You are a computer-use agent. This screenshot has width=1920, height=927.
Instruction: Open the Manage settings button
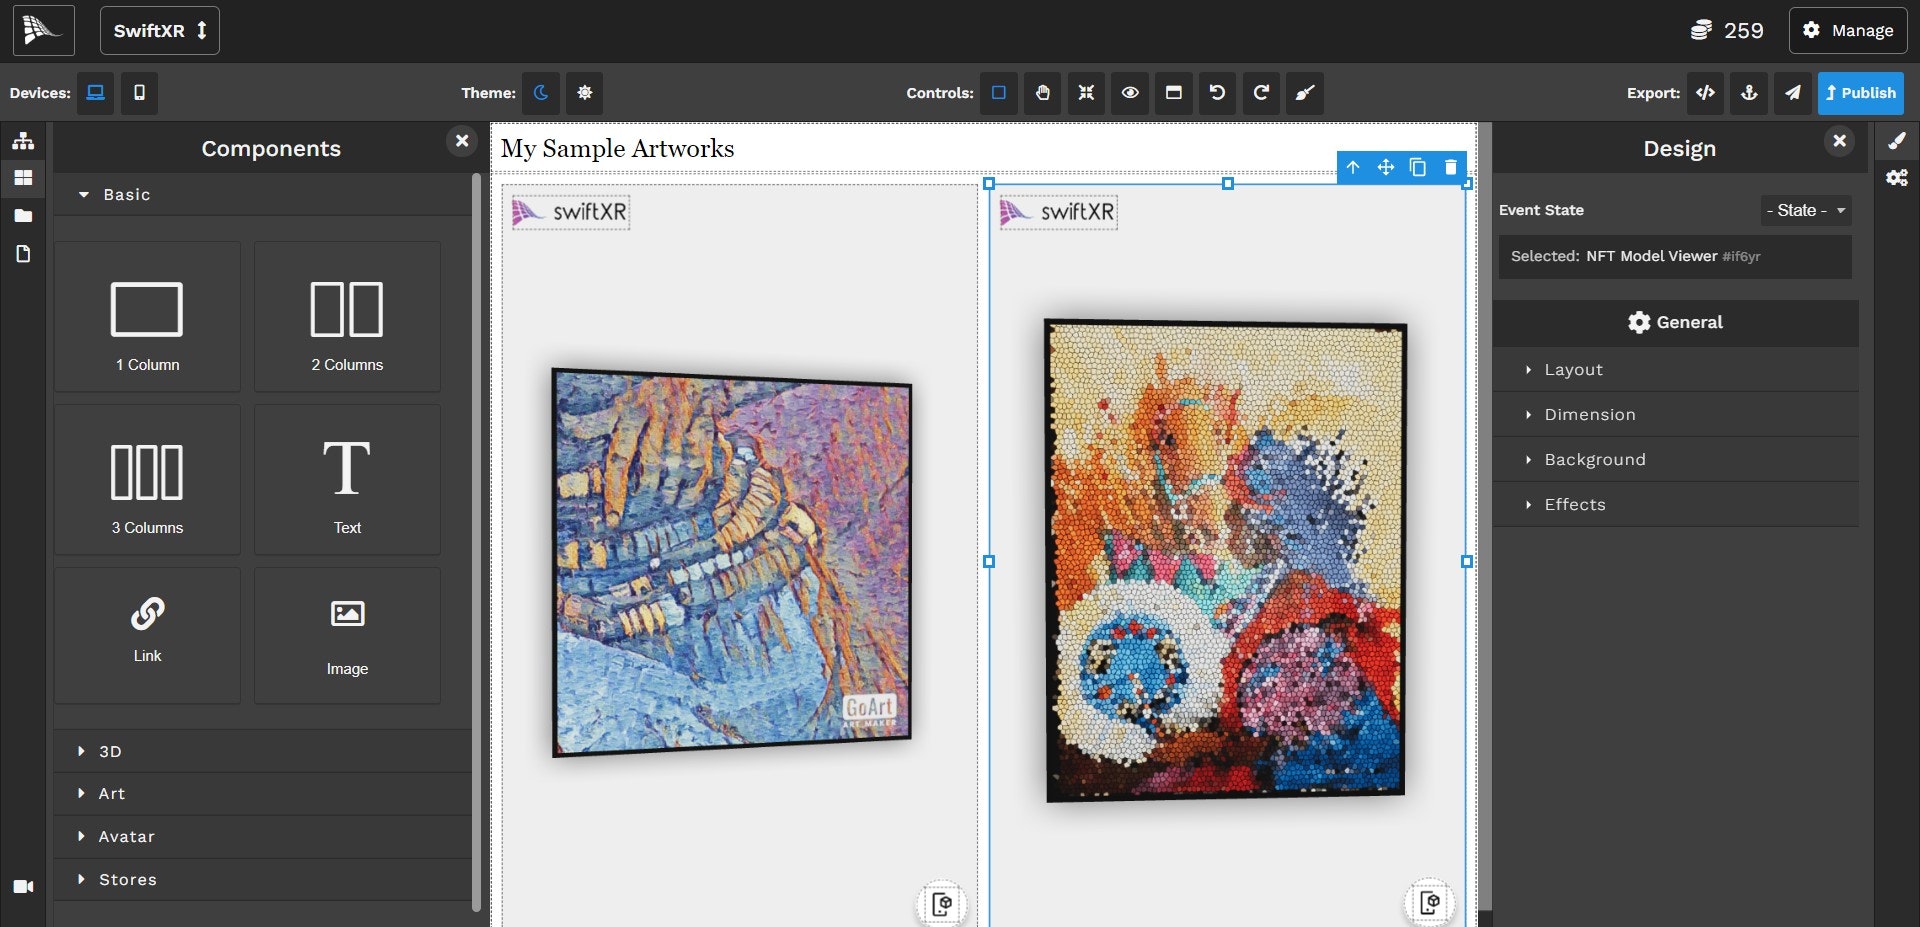click(1848, 30)
